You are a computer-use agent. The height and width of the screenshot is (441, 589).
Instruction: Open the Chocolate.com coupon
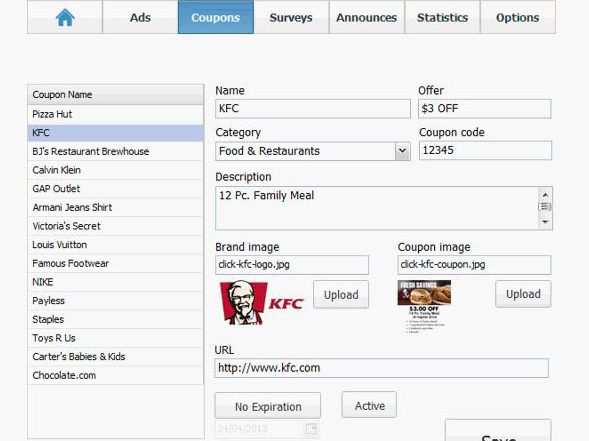pos(115,375)
